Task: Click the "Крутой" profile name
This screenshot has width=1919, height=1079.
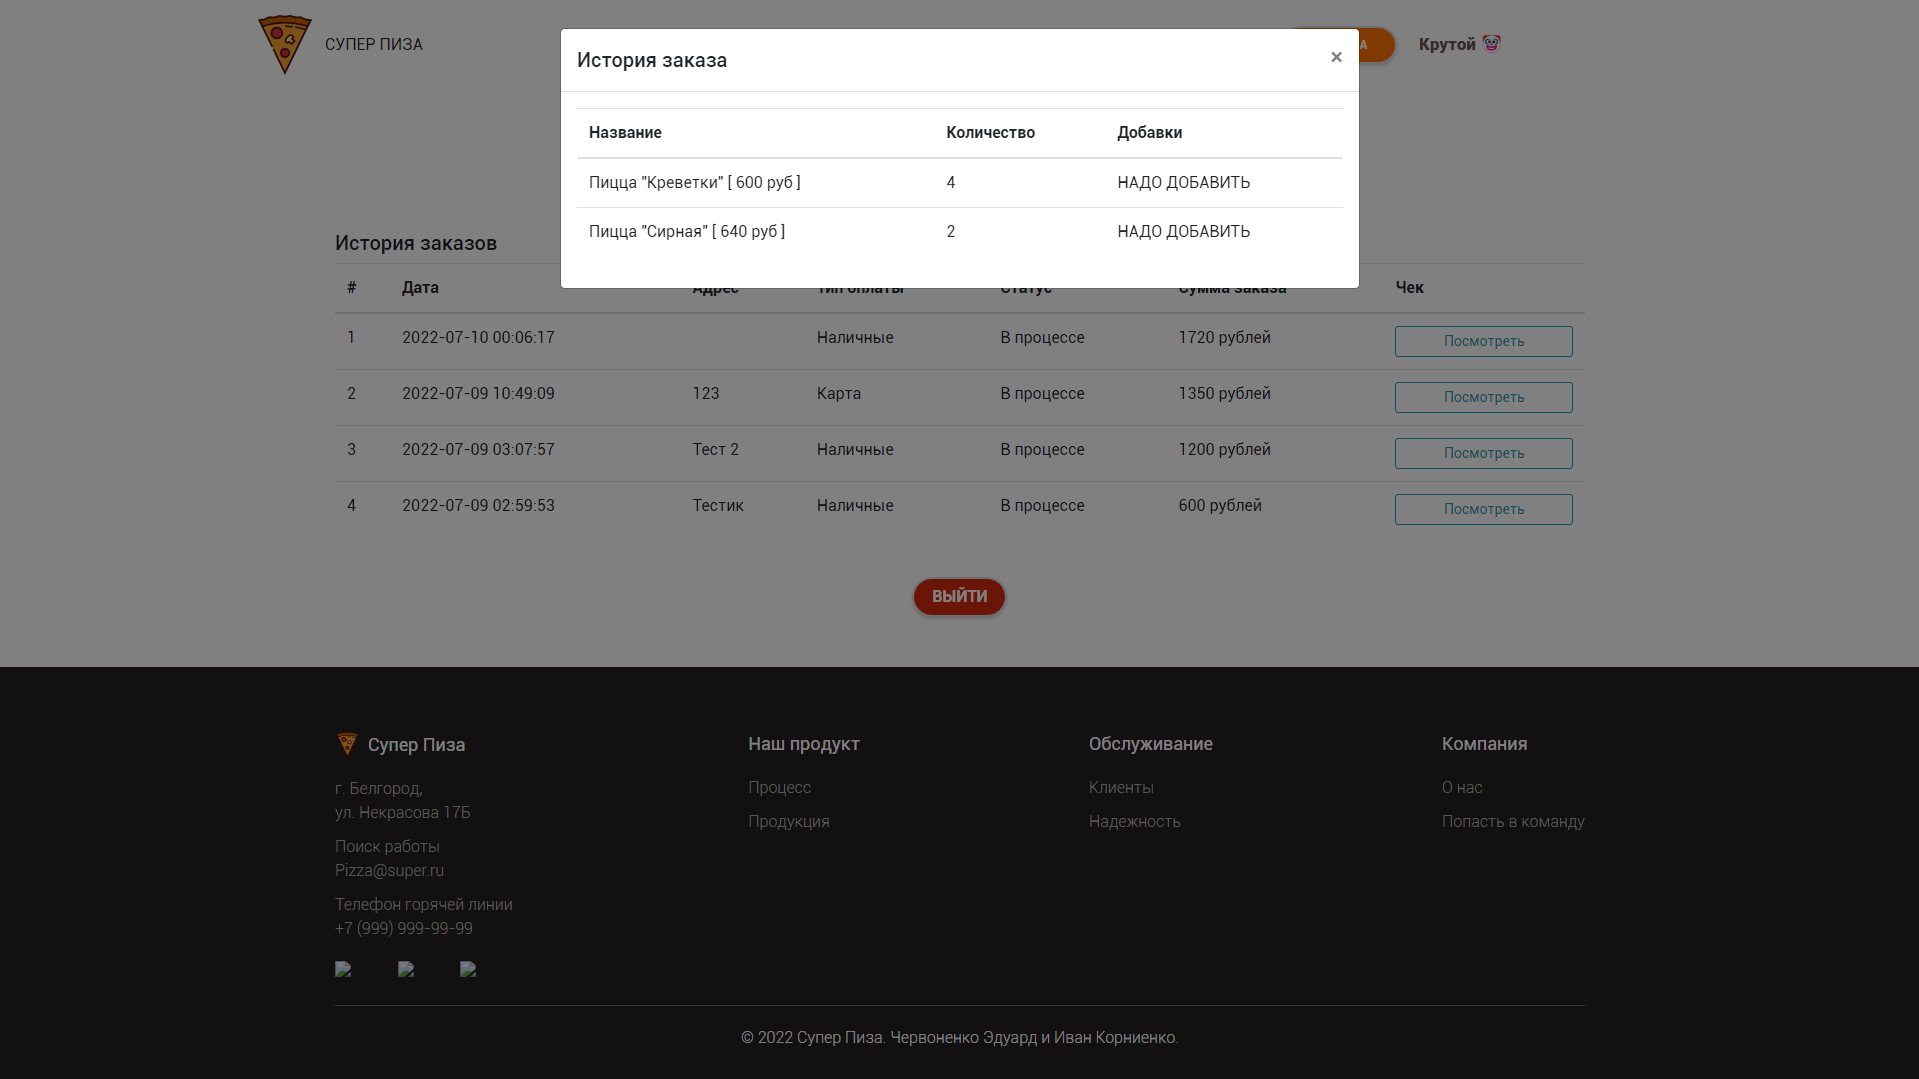Action: [1447, 44]
